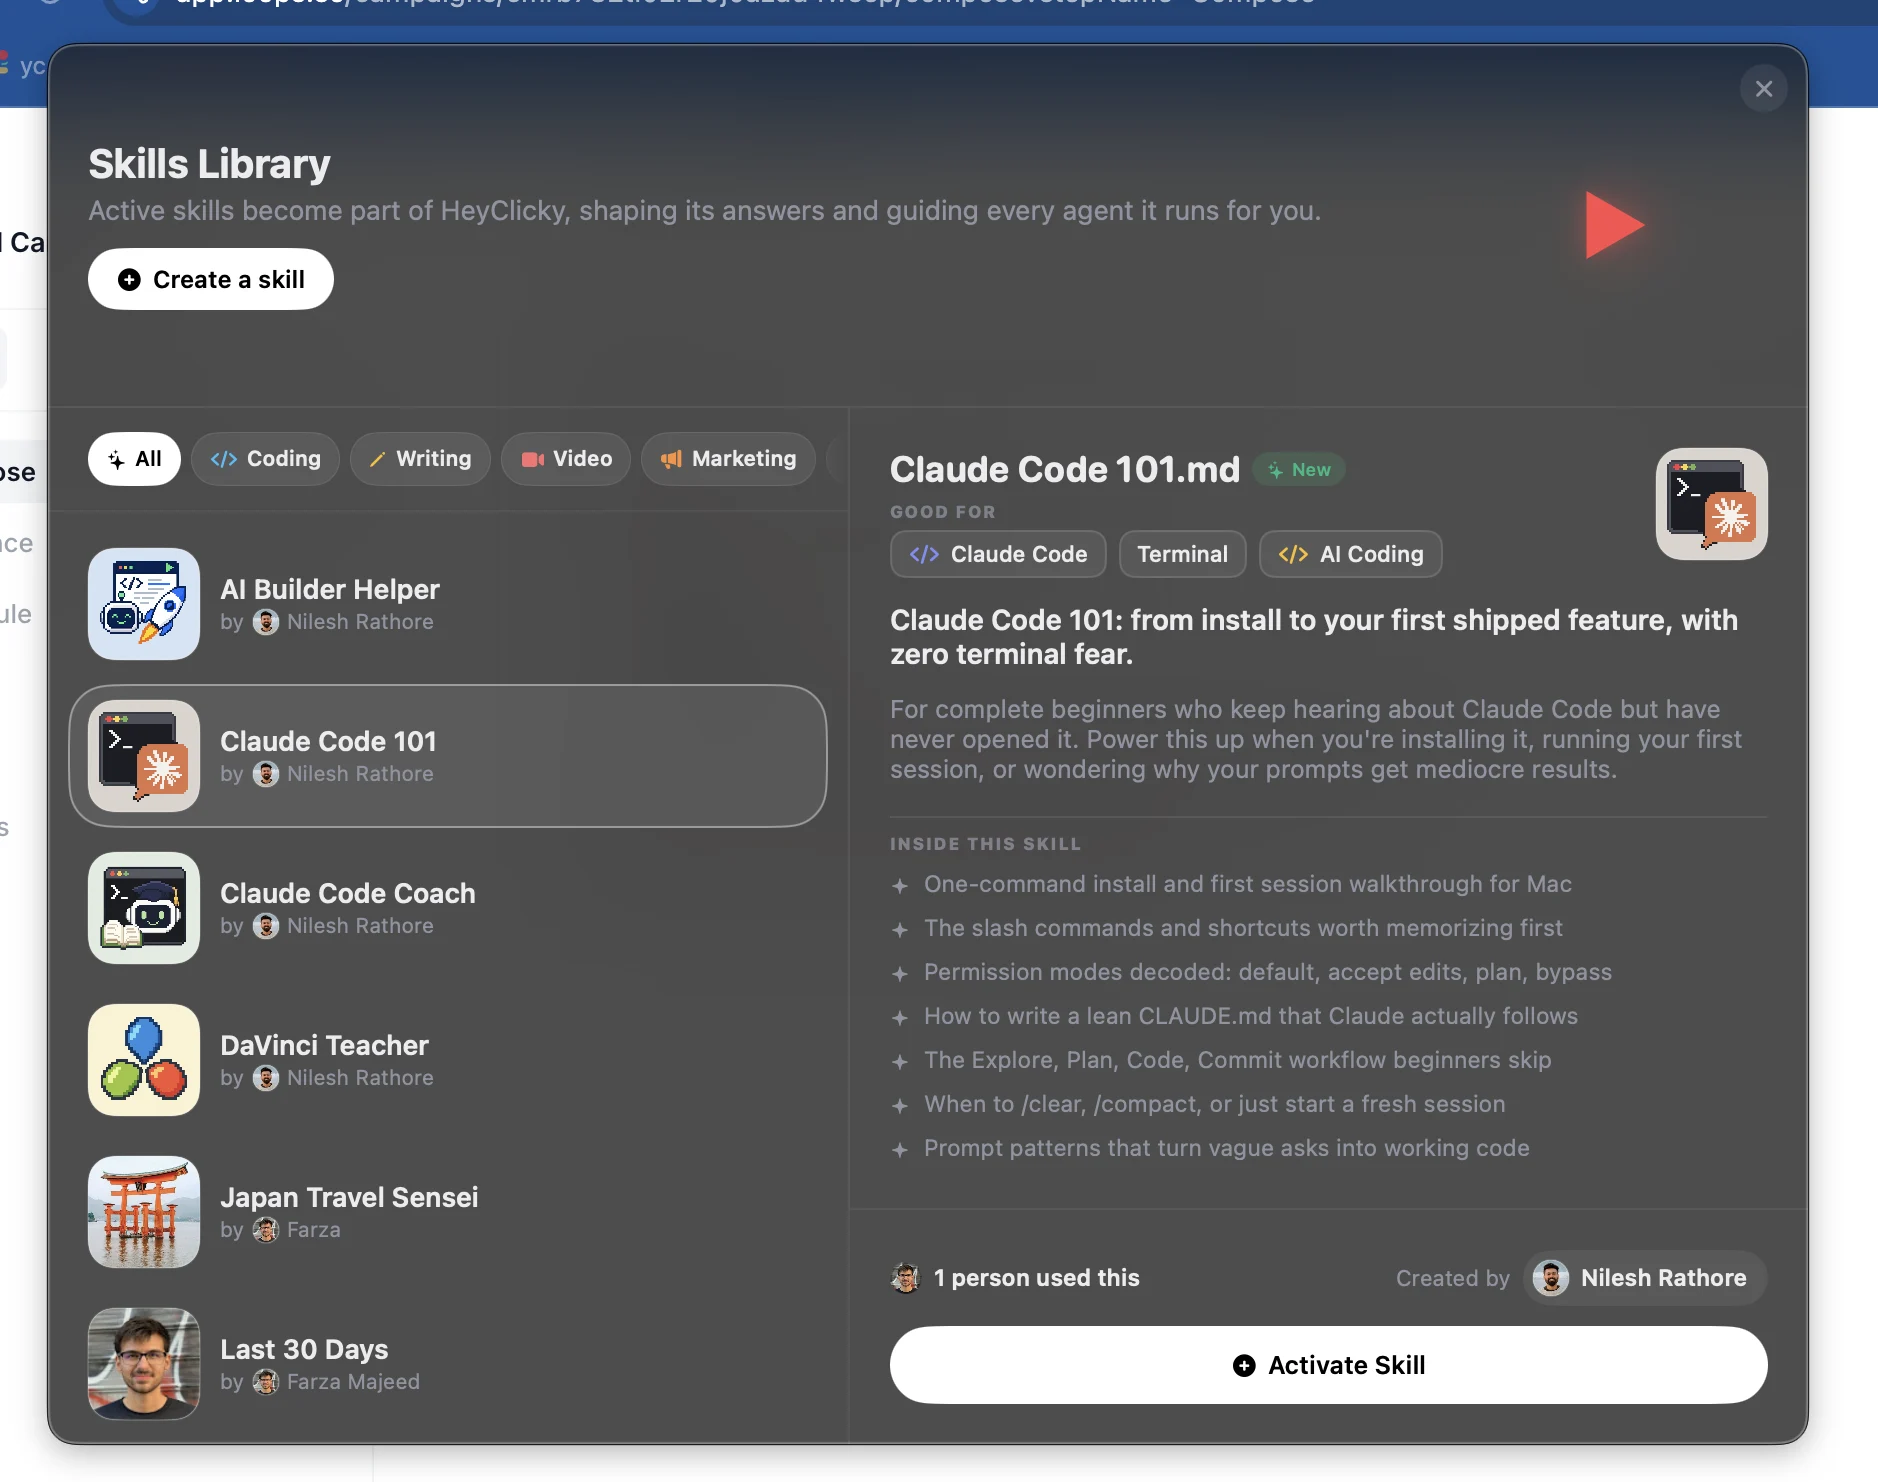Click 'The Explore, Plan, Code, Commit' bullet
The width and height of the screenshot is (1878, 1482).
(1238, 1060)
